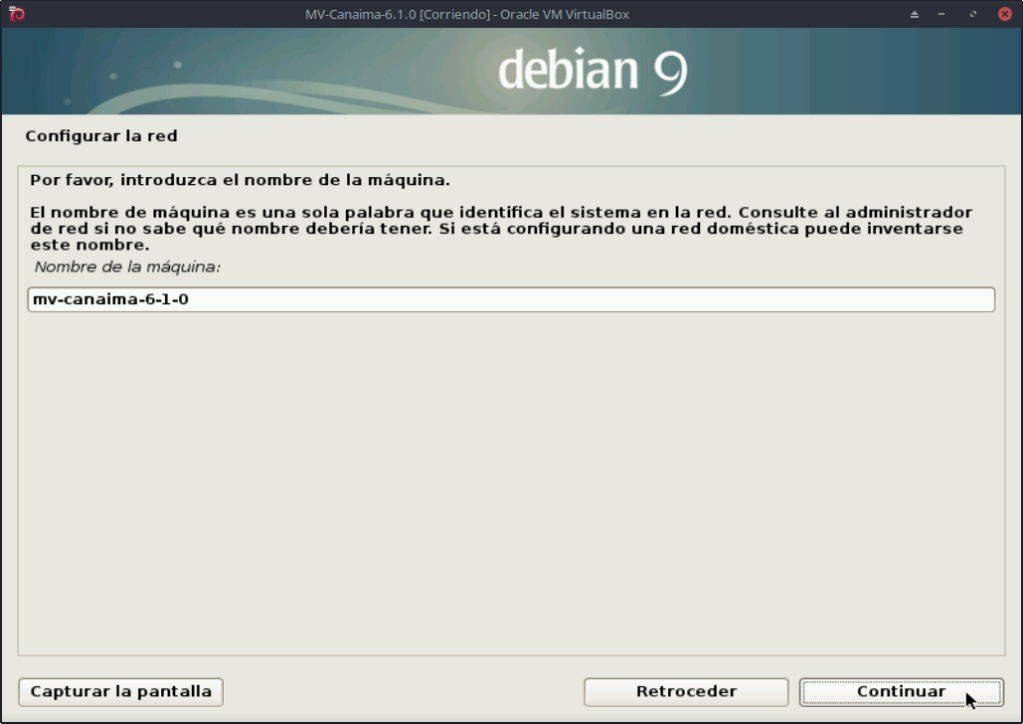Image resolution: width=1023 pixels, height=724 pixels.
Task: Click the word debian in the banner
Action: tap(567, 70)
